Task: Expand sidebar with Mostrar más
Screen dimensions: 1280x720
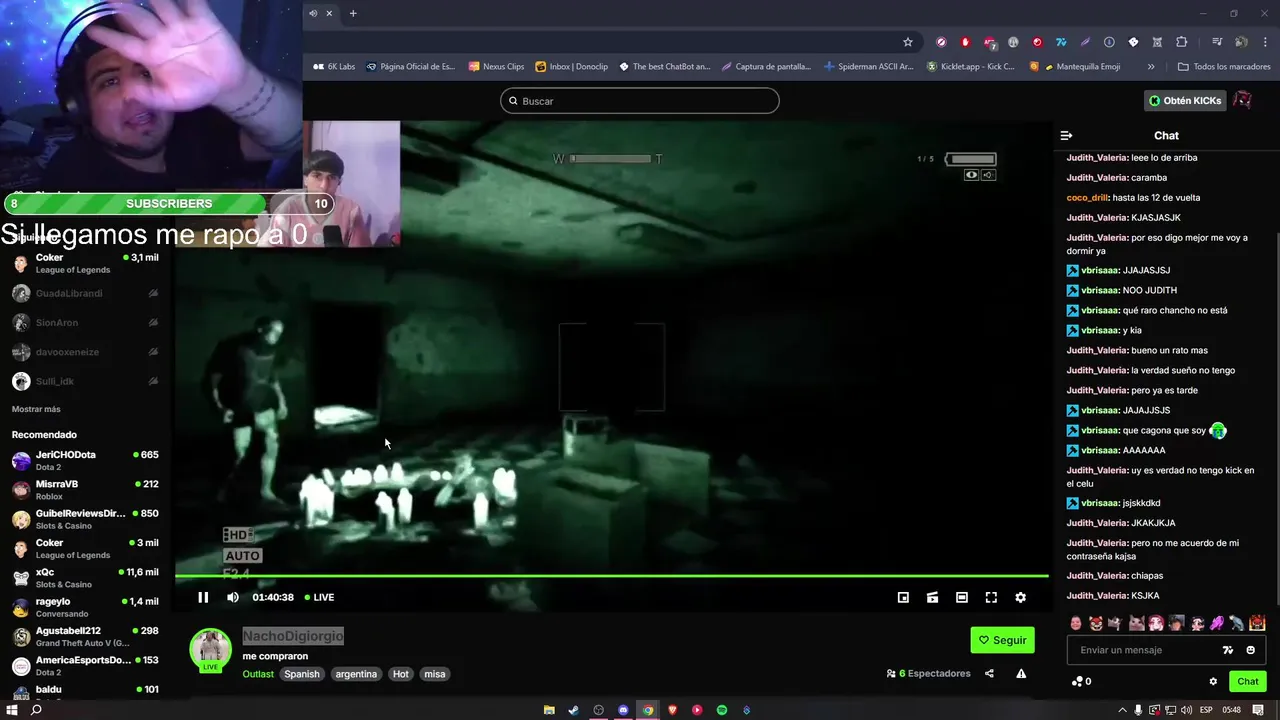Action: tap(36, 409)
